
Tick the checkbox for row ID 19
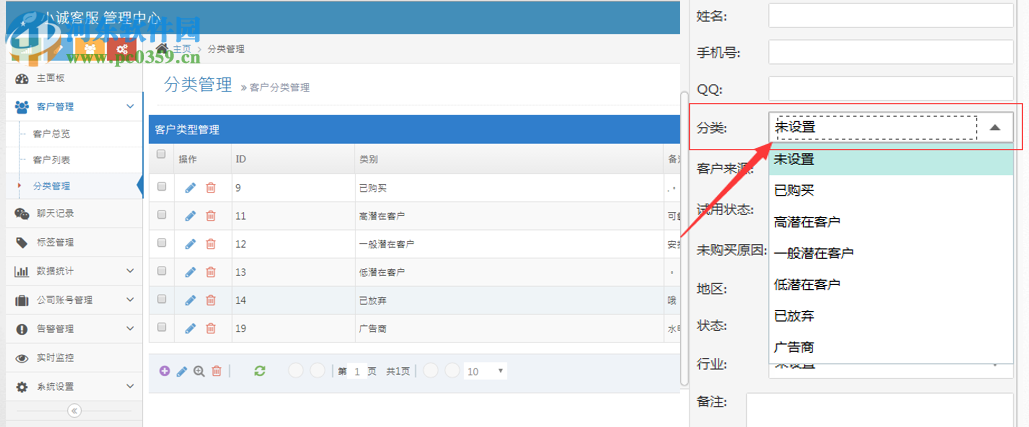pos(161,327)
